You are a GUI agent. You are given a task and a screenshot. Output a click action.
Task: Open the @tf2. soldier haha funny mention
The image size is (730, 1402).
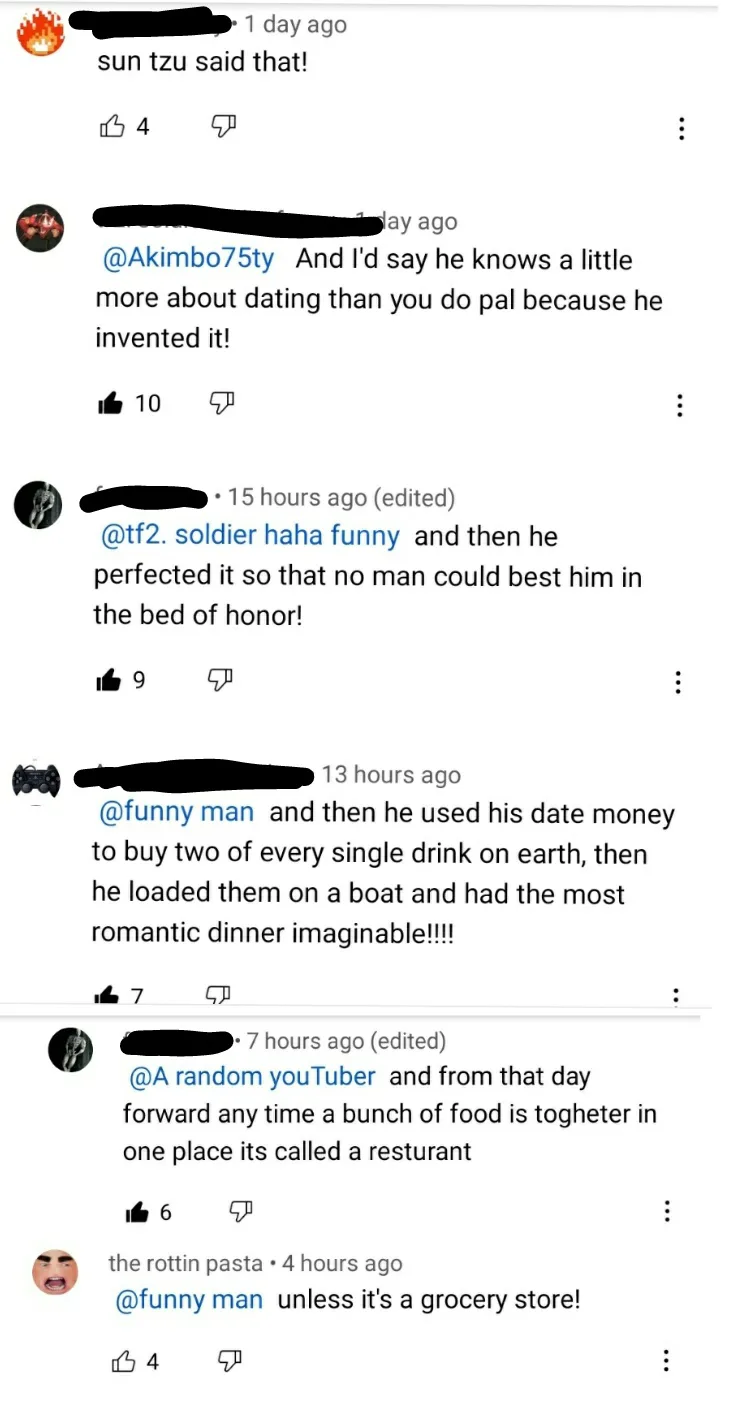[250, 536]
